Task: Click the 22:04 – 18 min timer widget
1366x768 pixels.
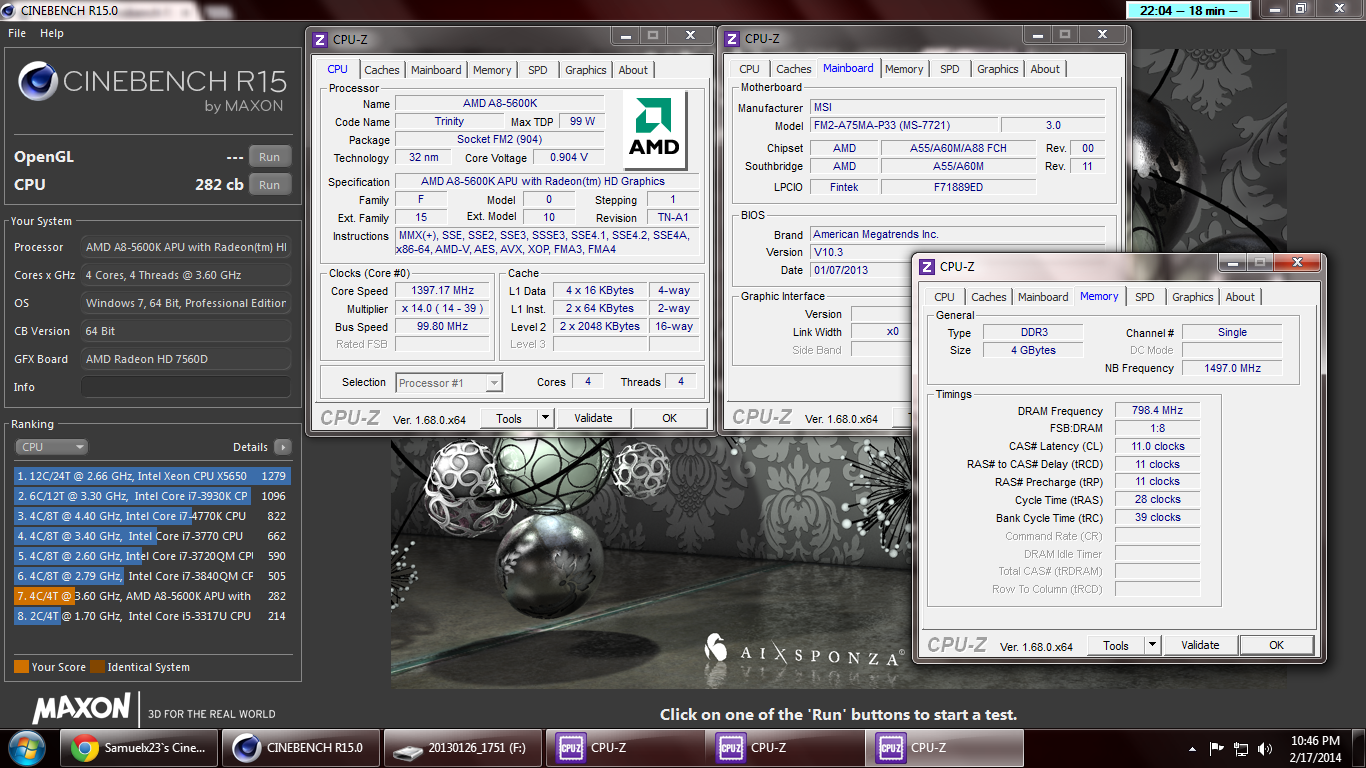Action: point(1189,10)
